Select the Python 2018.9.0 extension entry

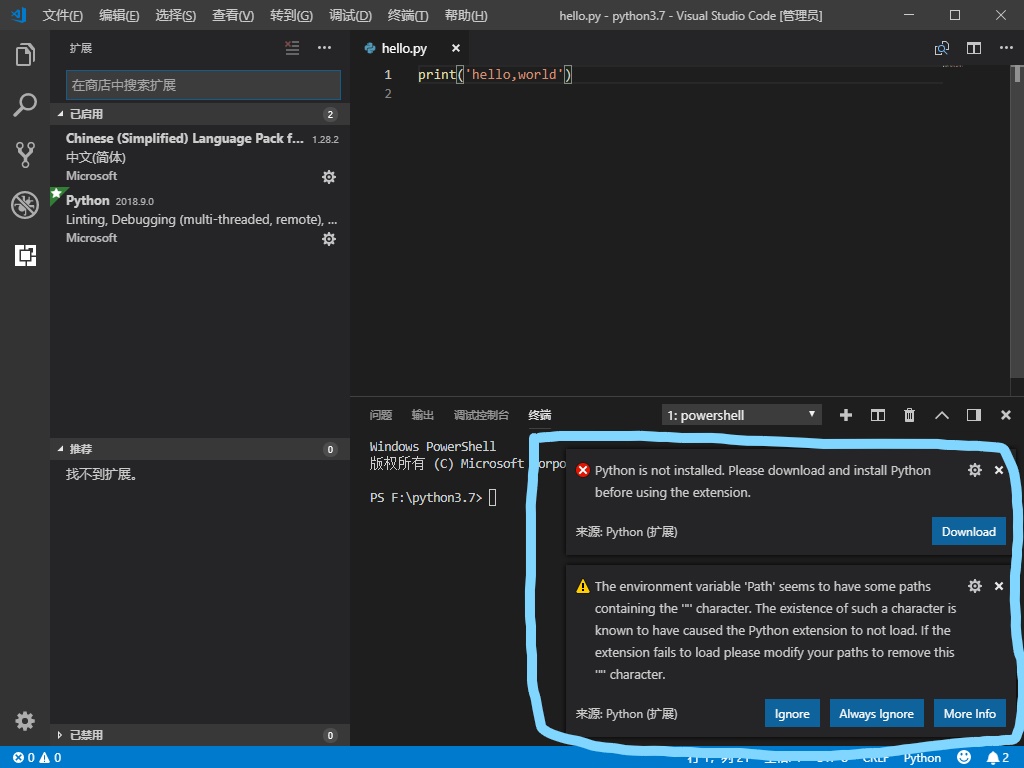[200, 219]
